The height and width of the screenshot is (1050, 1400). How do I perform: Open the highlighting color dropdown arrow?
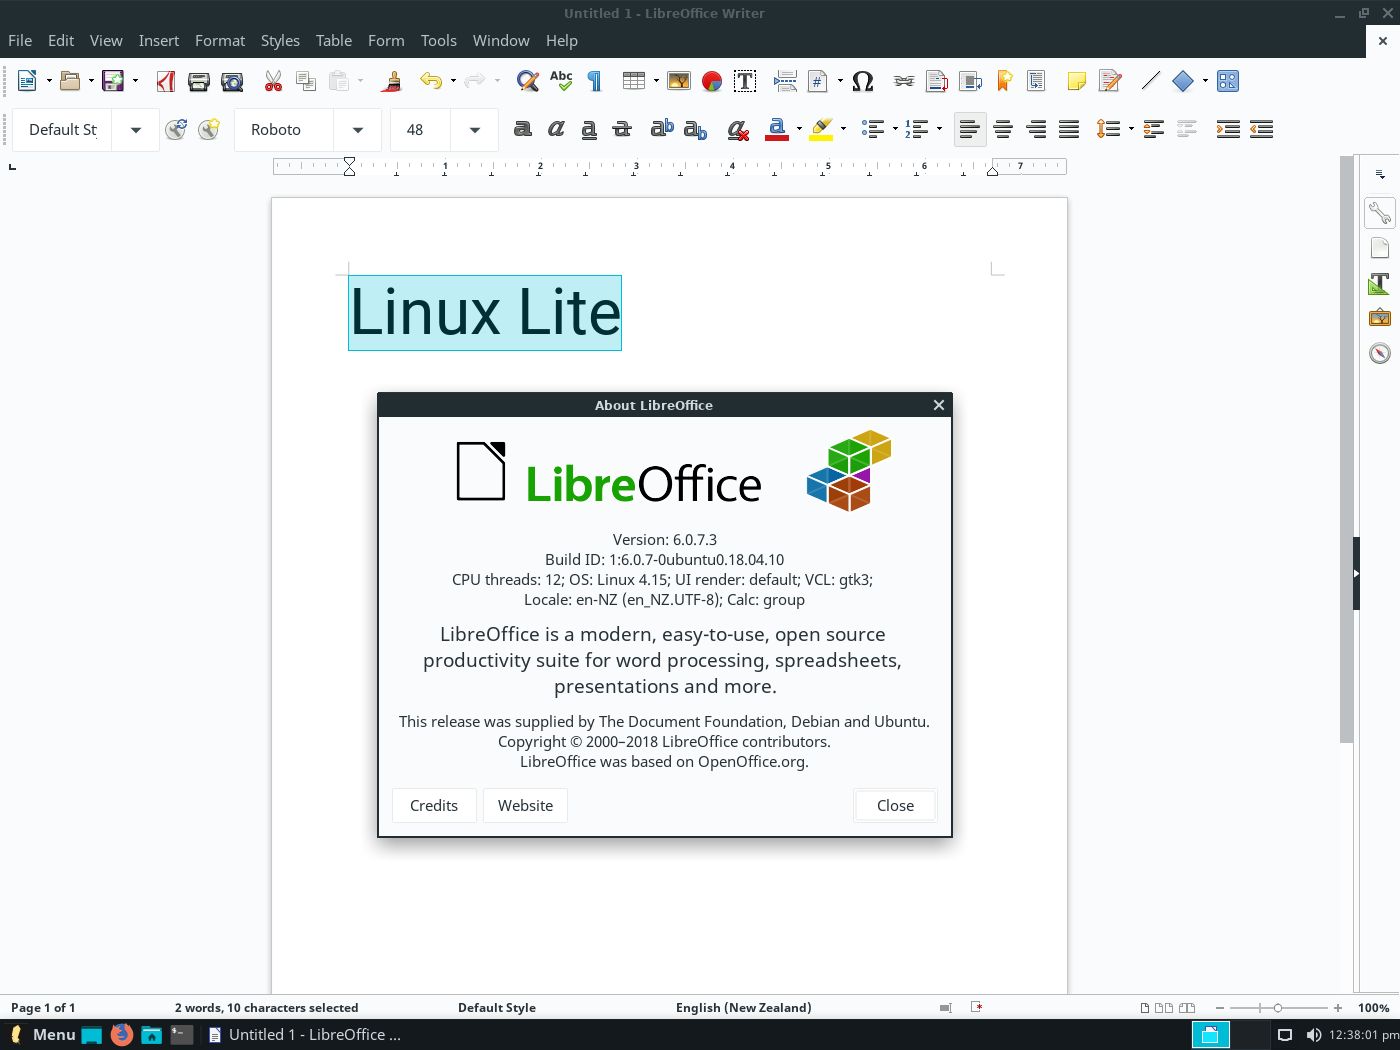844,129
